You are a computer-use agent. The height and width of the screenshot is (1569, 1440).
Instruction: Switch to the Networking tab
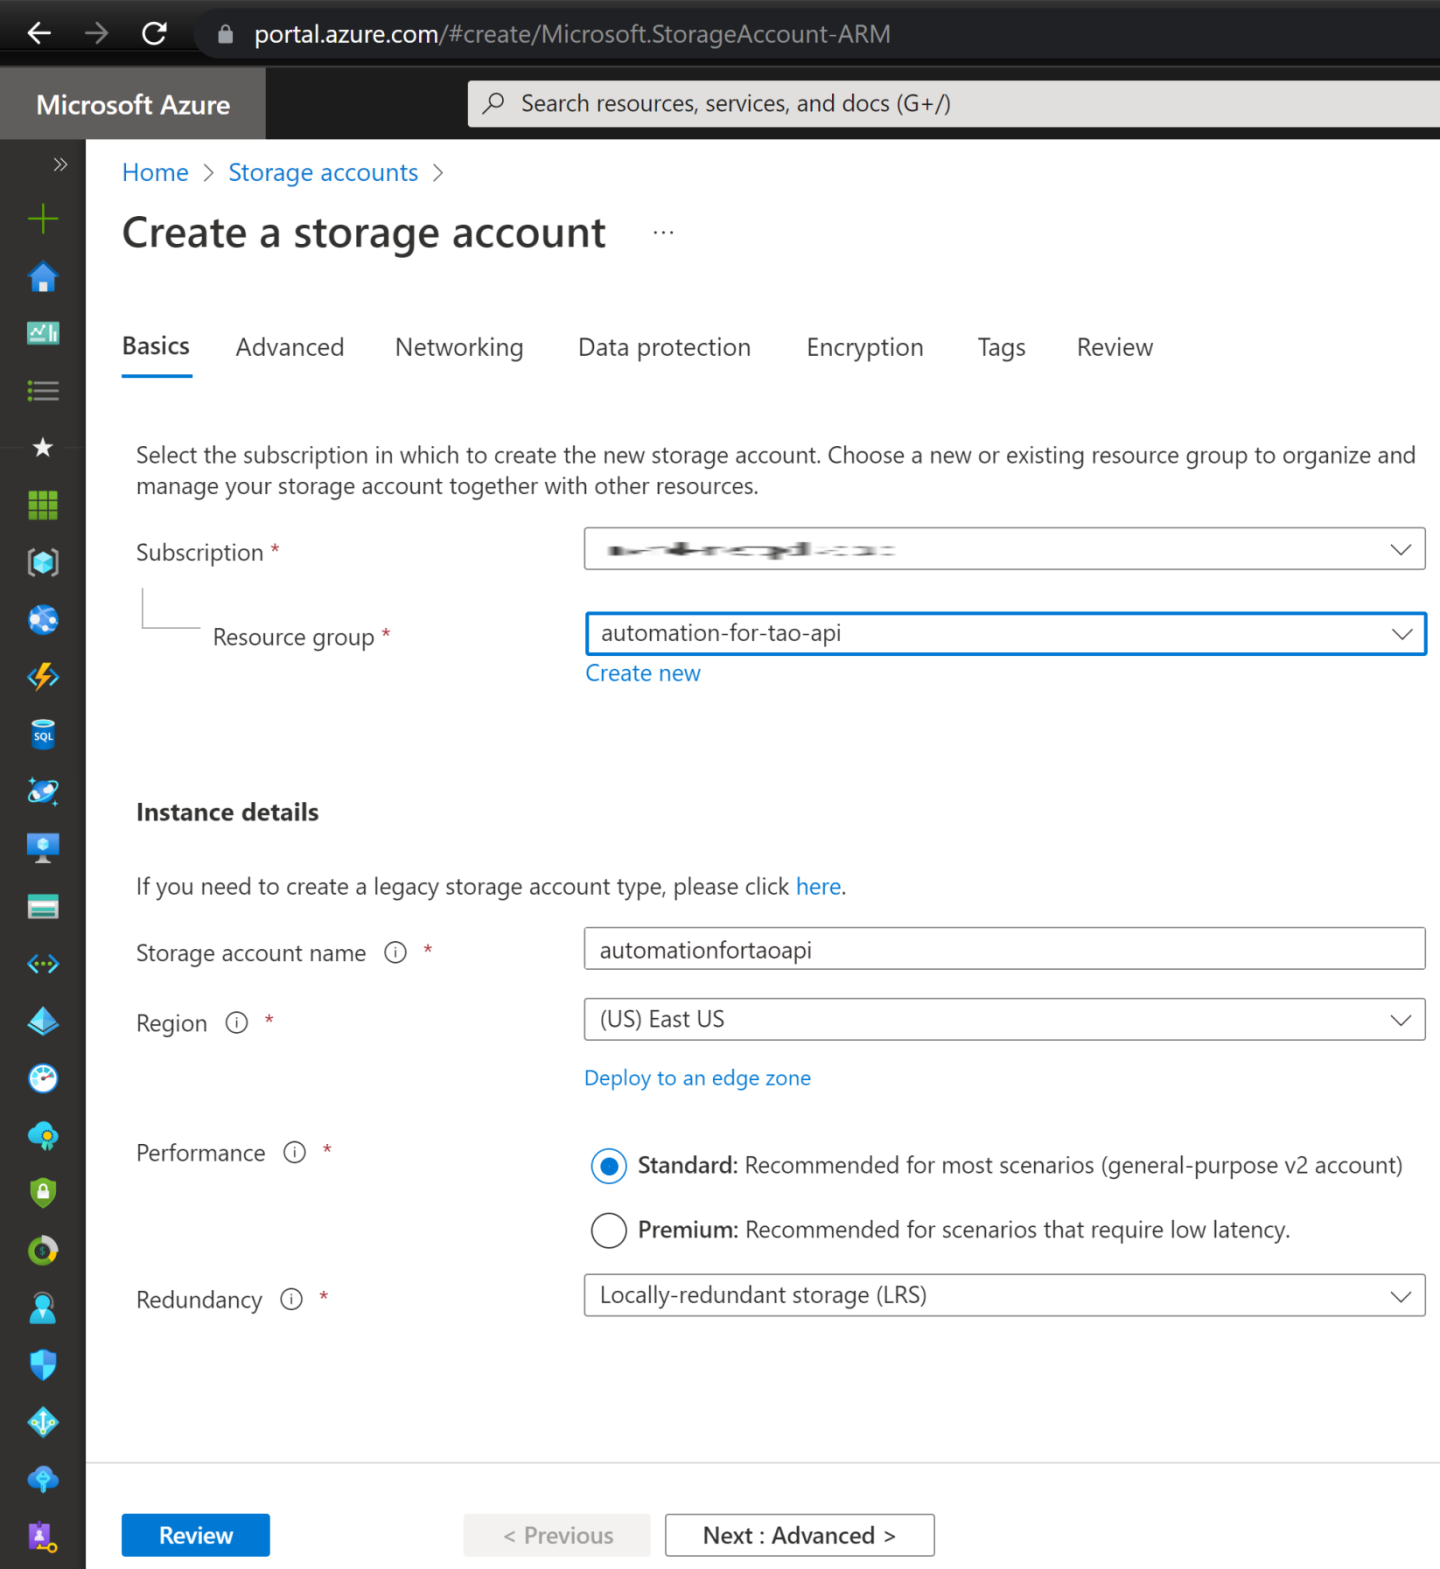pyautogui.click(x=459, y=347)
